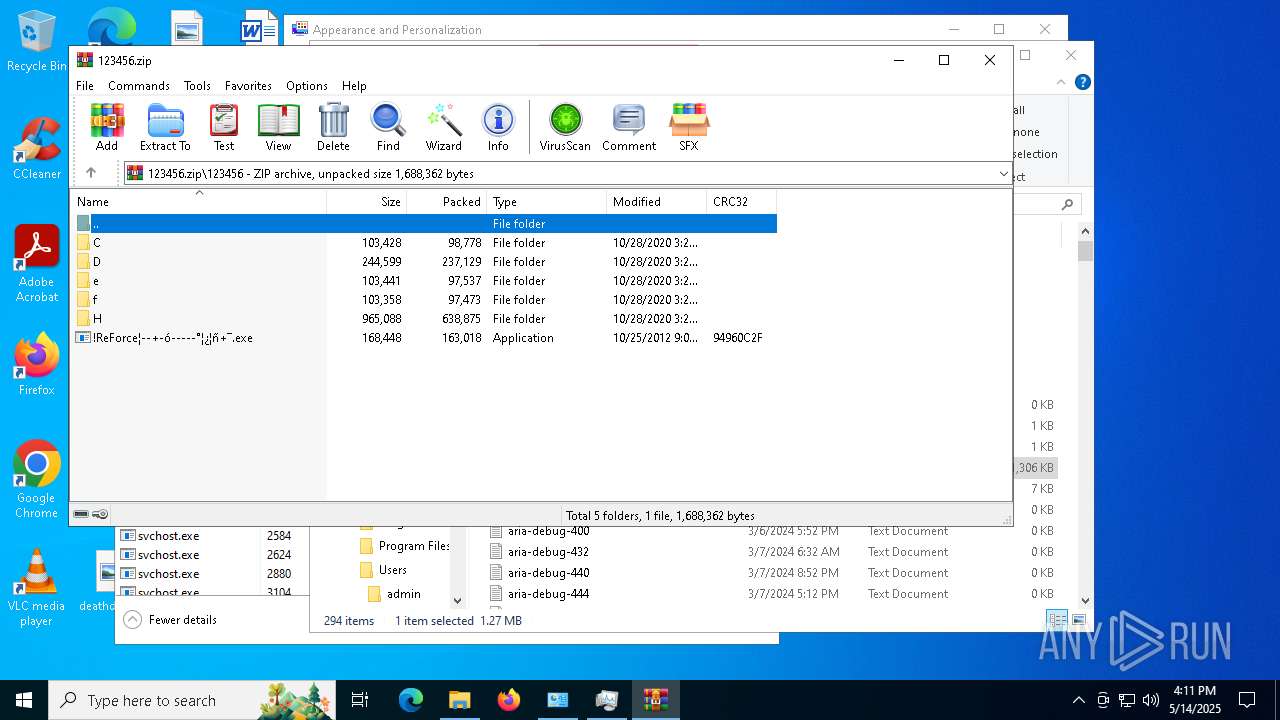The height and width of the screenshot is (720, 1280).
Task: Click the Explorer help question icon
Action: pos(1082,82)
